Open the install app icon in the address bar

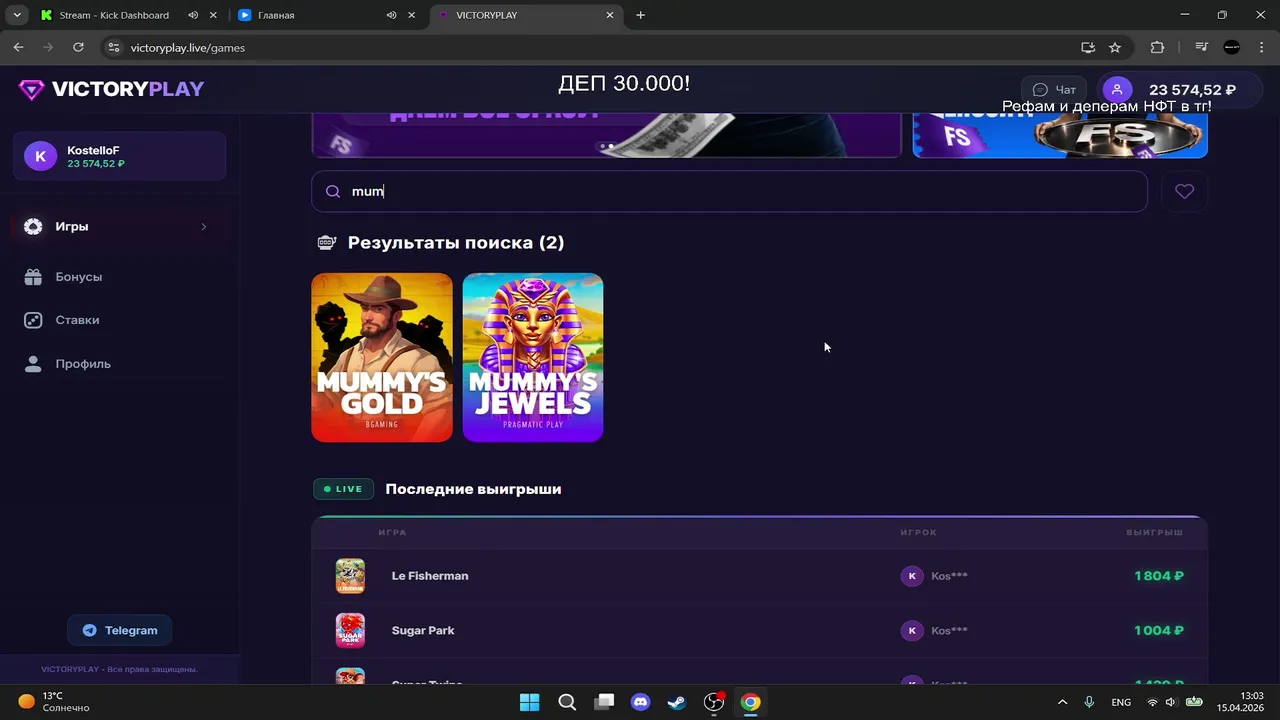pos(1088,47)
